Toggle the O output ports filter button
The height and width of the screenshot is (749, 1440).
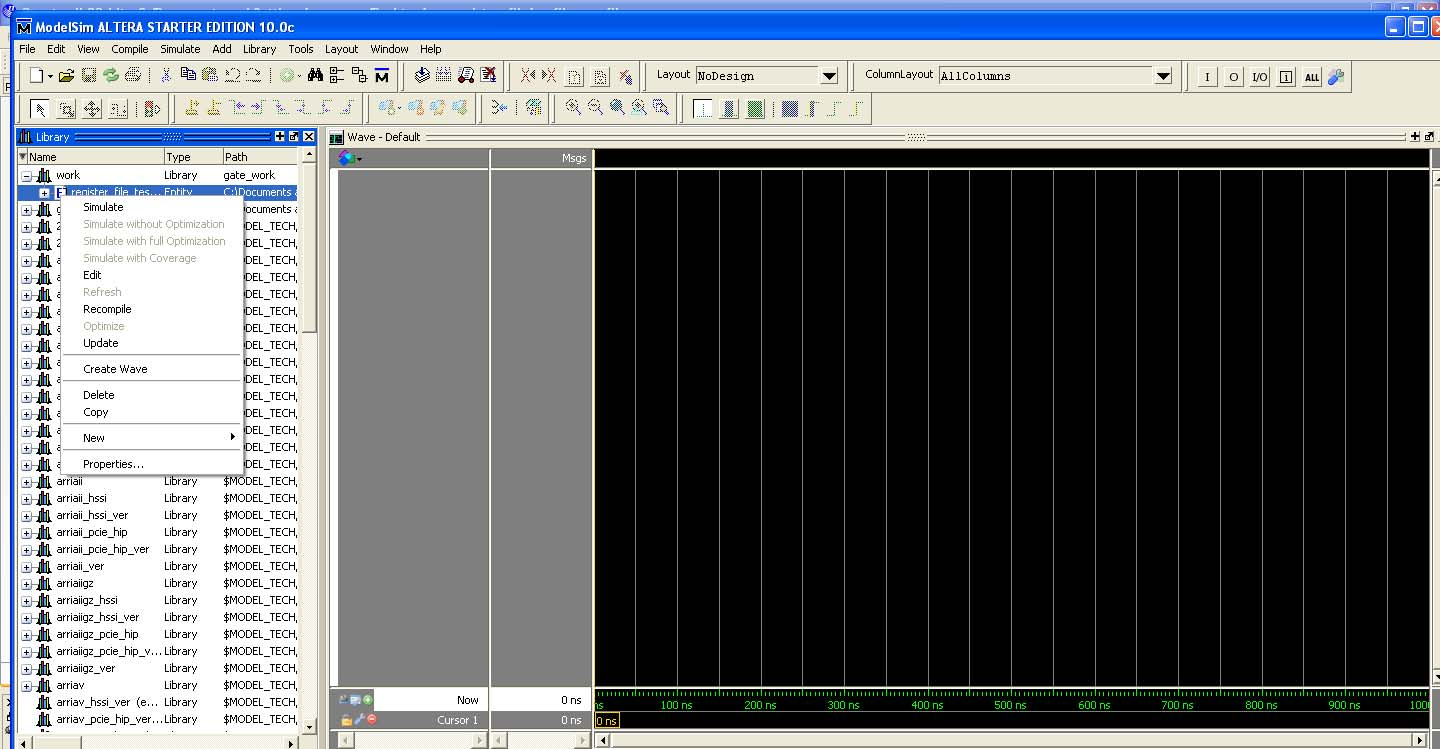pyautogui.click(x=1233, y=77)
